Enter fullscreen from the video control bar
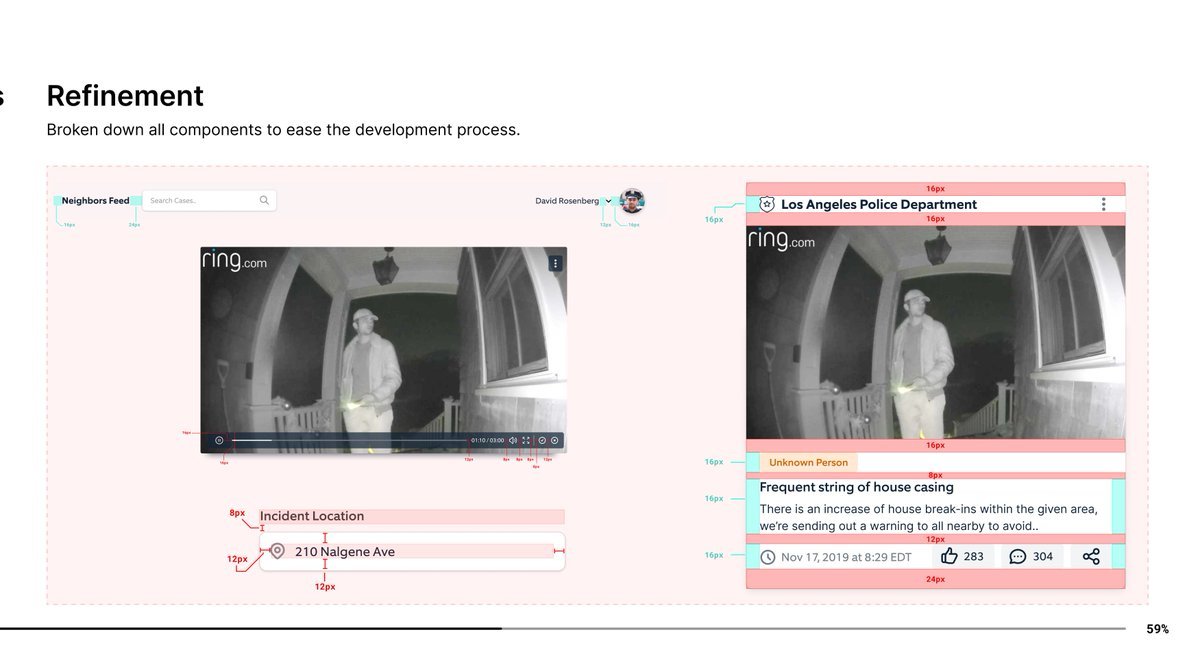 [x=526, y=440]
